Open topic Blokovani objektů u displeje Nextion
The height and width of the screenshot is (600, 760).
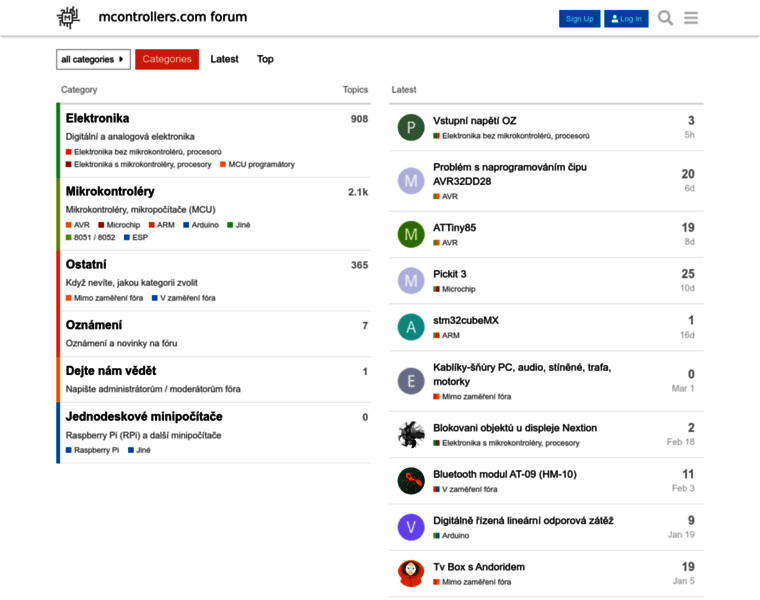pos(515,428)
